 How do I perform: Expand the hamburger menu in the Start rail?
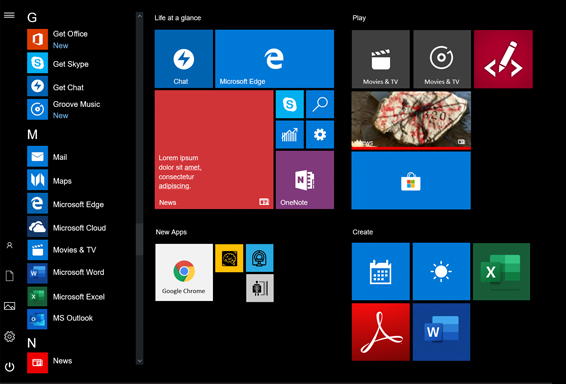(x=9, y=15)
